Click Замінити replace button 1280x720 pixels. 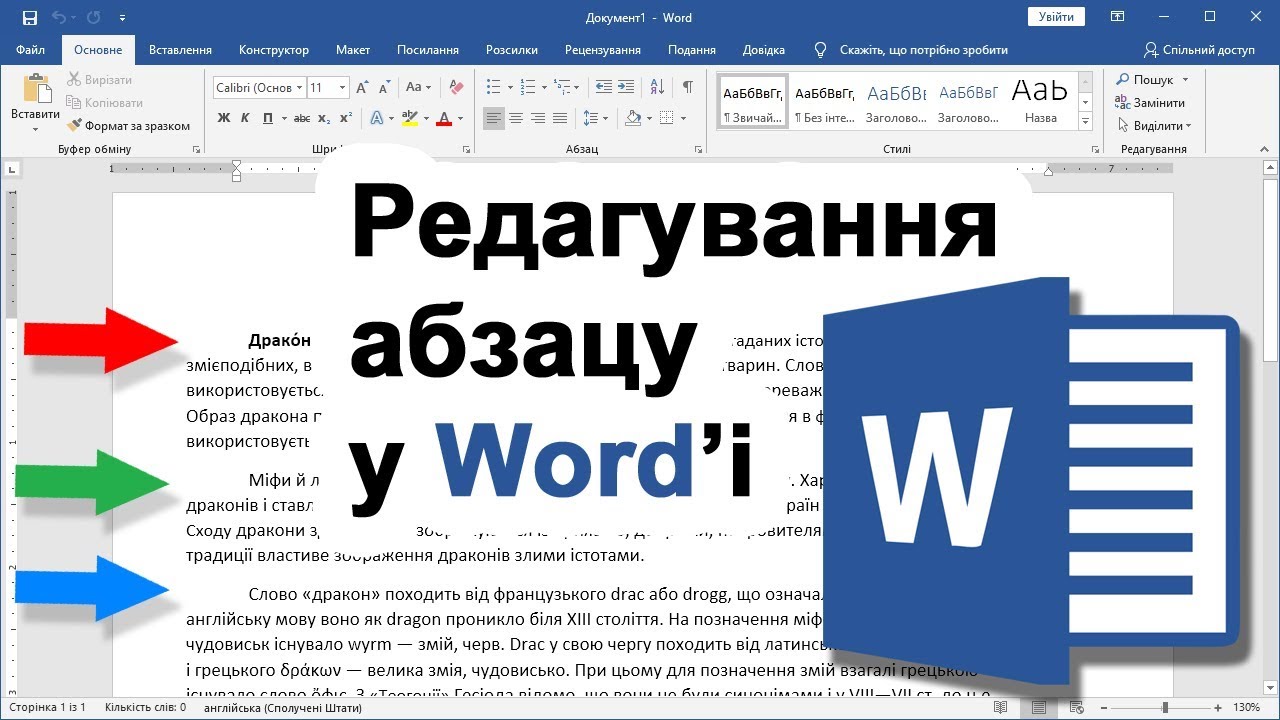(x=1150, y=102)
